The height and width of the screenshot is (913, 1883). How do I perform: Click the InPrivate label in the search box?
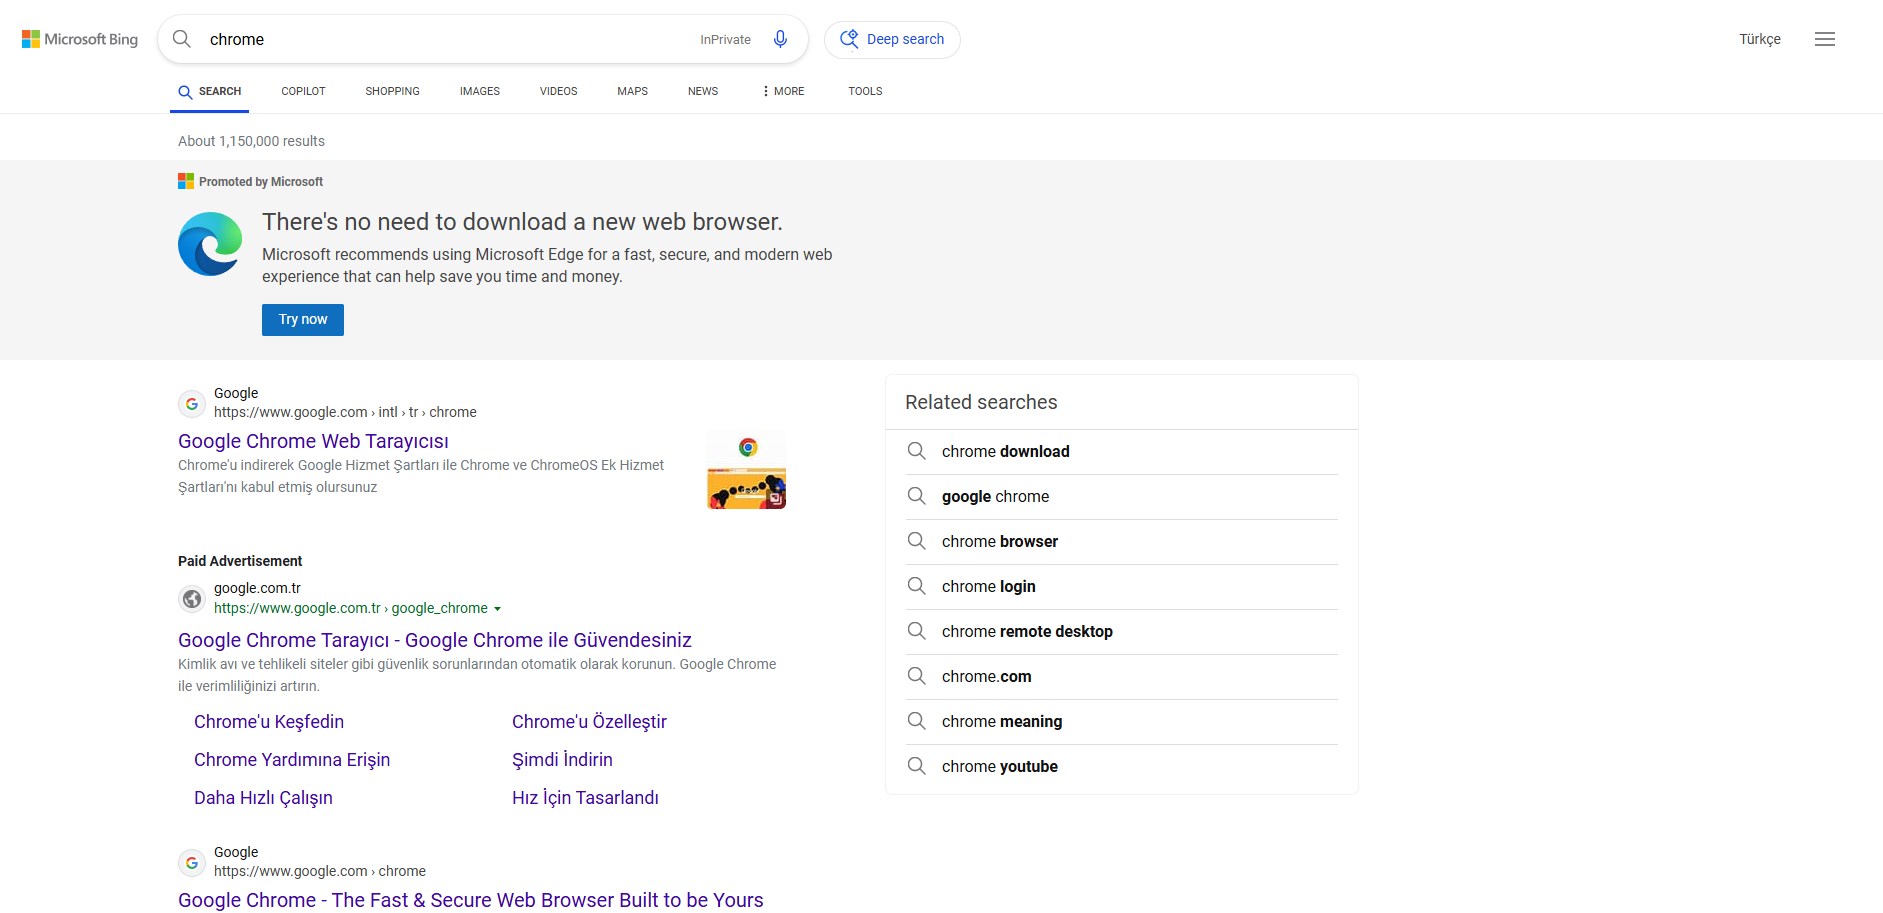pyautogui.click(x=725, y=40)
